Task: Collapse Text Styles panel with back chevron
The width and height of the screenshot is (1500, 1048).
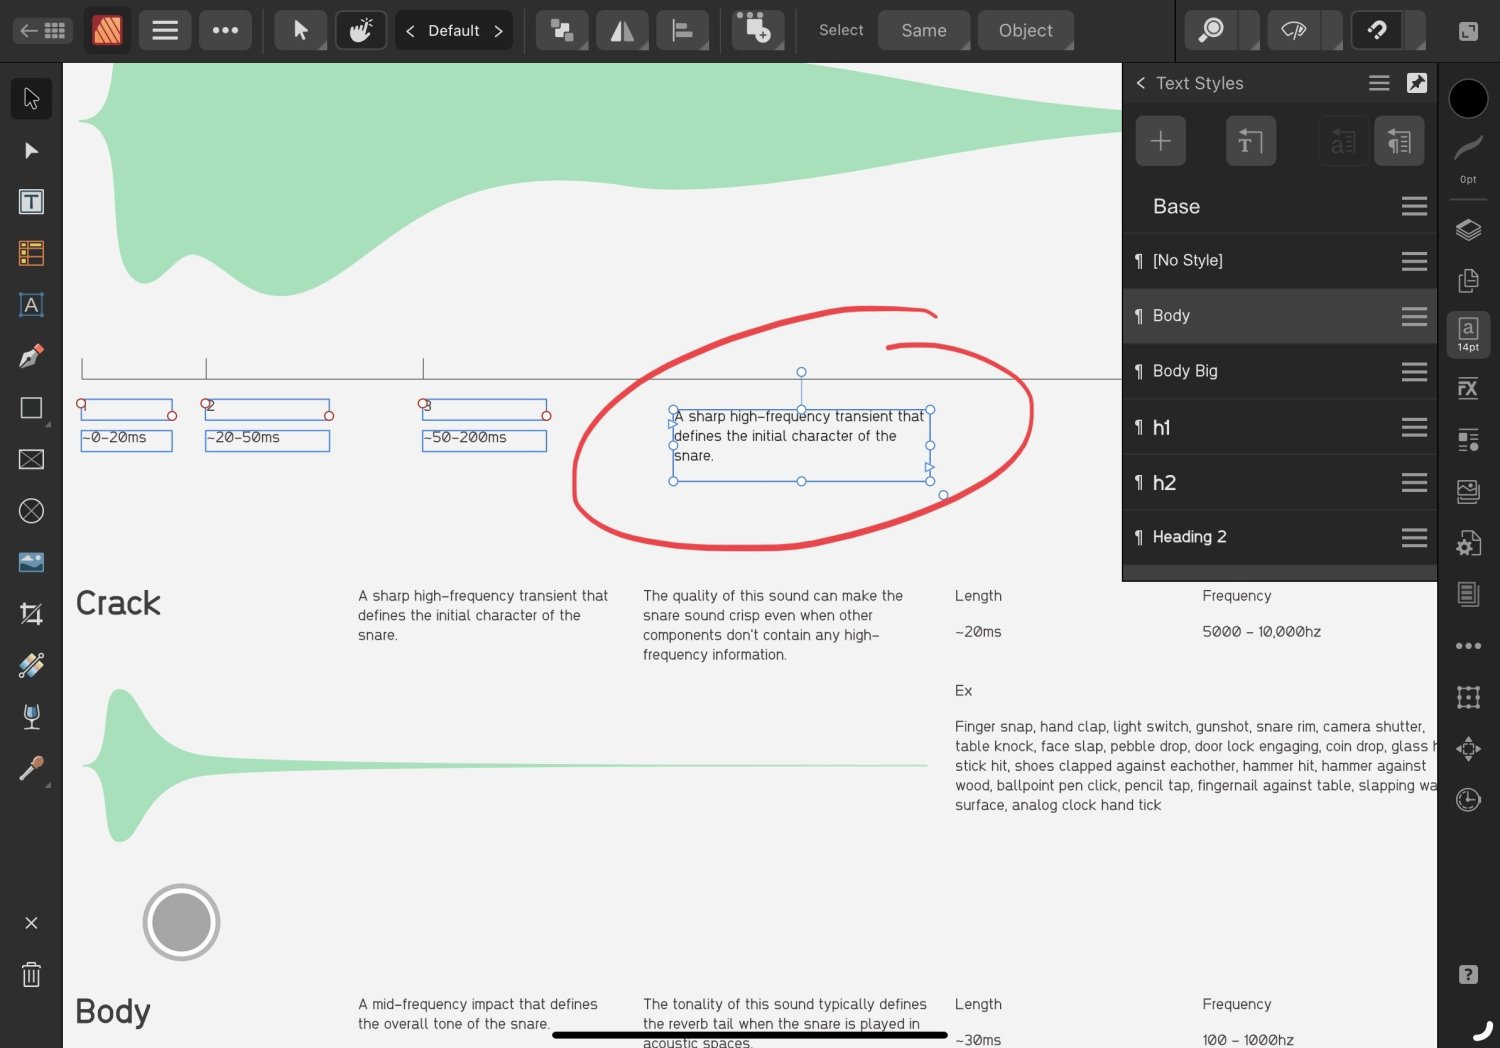Action: coord(1141,83)
